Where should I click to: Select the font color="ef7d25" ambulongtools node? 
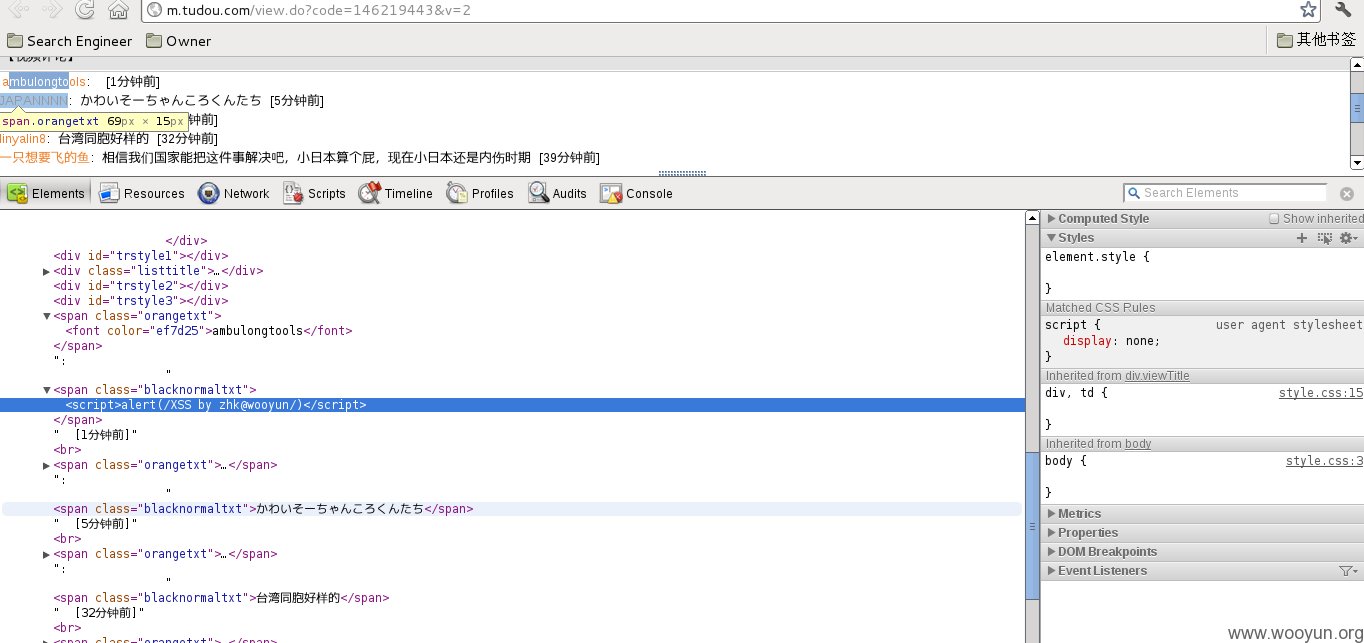pyautogui.click(x=209, y=331)
